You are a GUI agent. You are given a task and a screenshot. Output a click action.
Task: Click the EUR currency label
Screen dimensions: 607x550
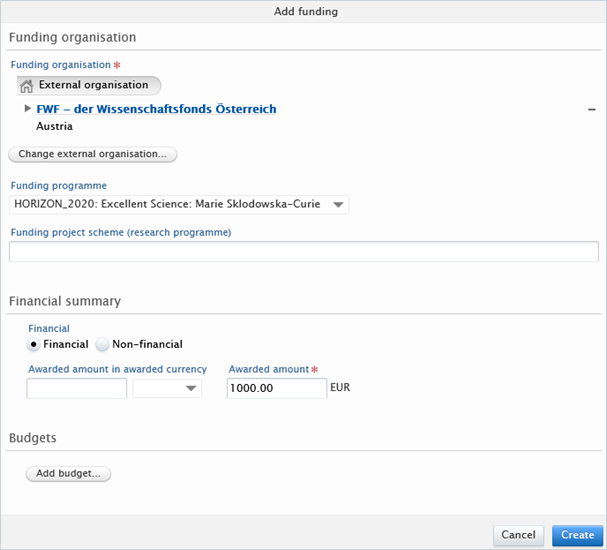(340, 387)
